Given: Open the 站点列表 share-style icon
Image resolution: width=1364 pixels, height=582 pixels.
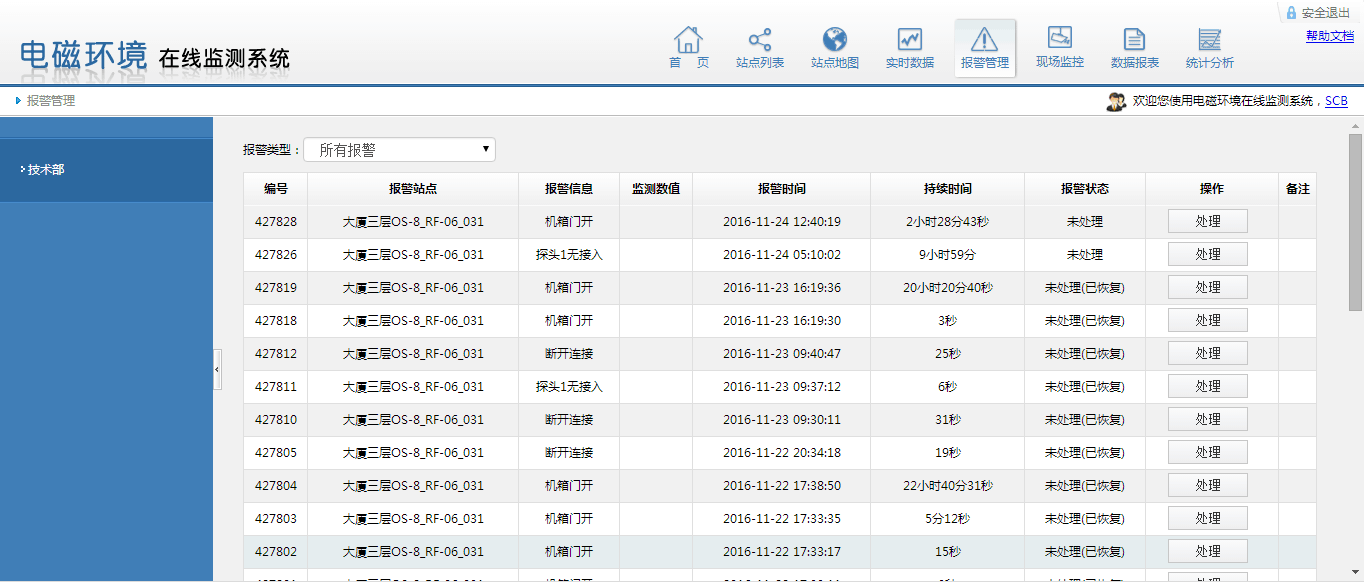Looking at the screenshot, I should (x=760, y=40).
